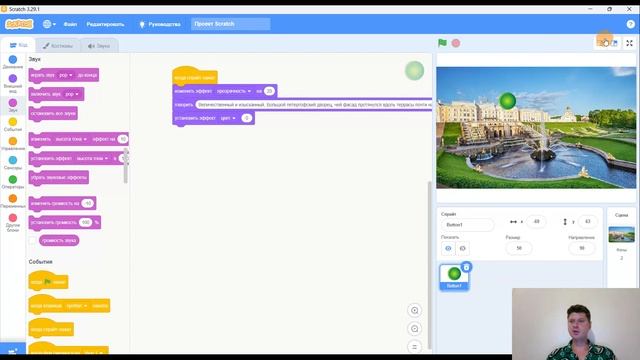Click the sprite y coordinate field
This screenshot has height=360, width=640.
(587, 222)
